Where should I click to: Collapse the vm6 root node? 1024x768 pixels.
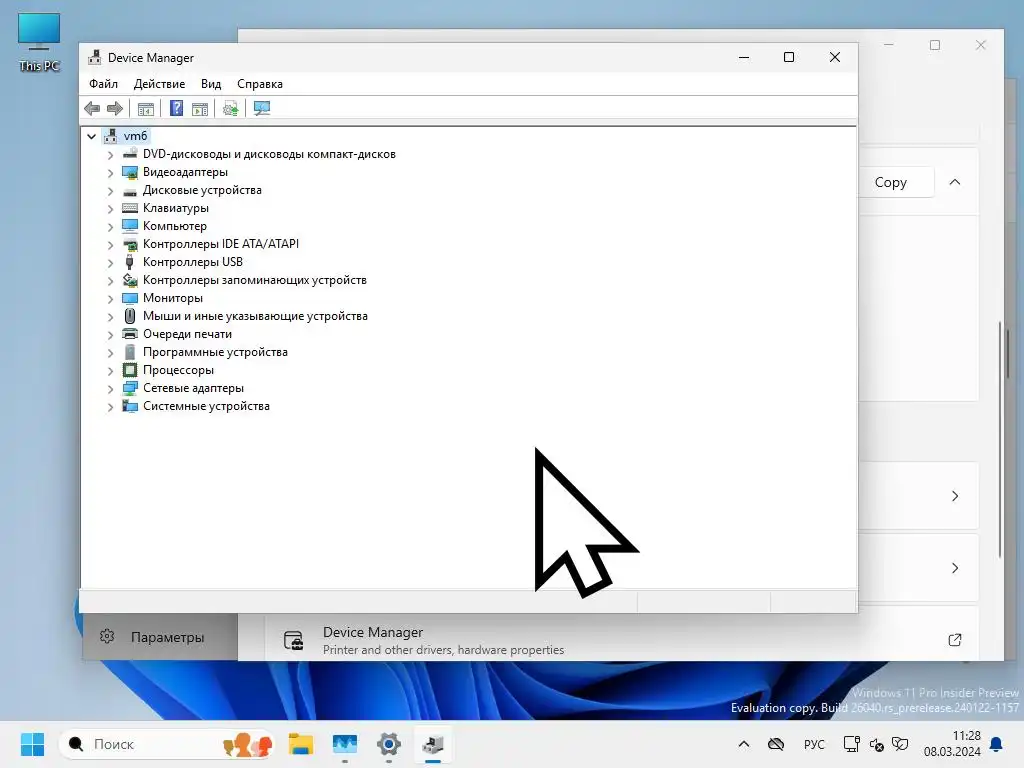coord(91,136)
